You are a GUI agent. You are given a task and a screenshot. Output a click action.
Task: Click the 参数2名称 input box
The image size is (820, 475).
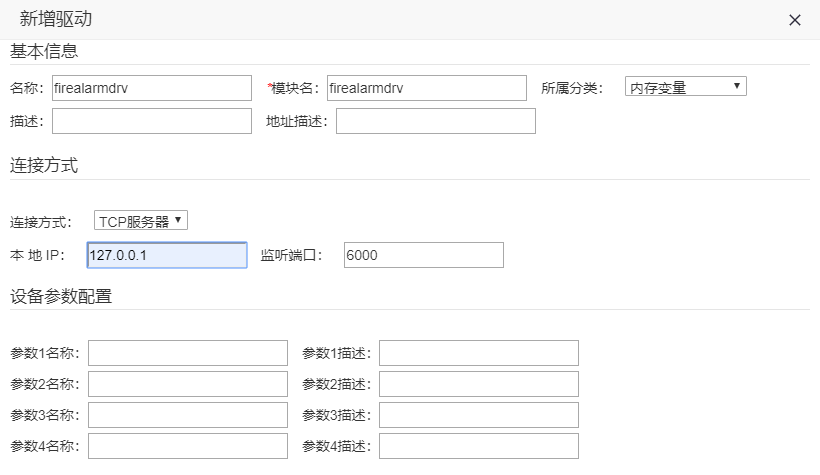188,384
